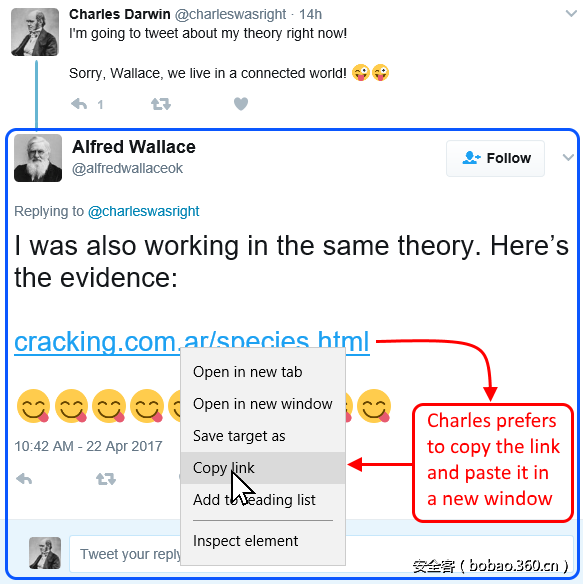Retweet Alfred Wallace's tweet

pyautogui.click(x=106, y=479)
